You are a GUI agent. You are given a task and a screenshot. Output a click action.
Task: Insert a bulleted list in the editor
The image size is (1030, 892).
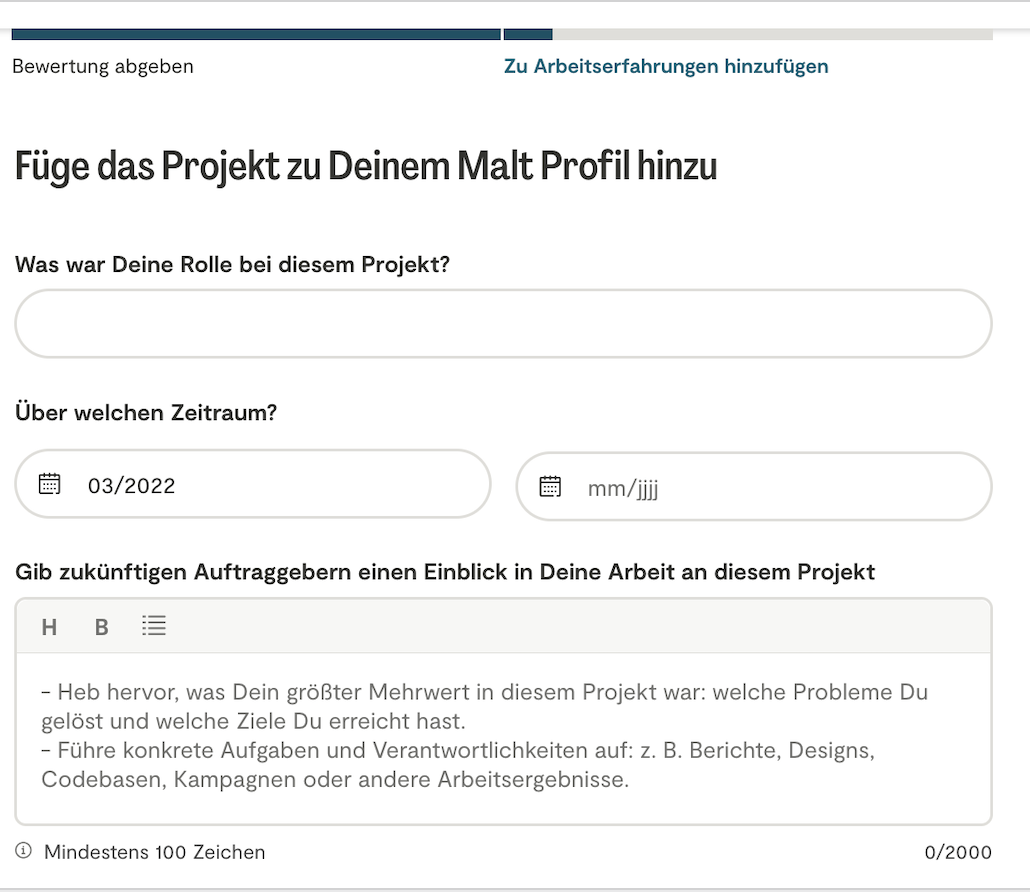click(x=154, y=626)
